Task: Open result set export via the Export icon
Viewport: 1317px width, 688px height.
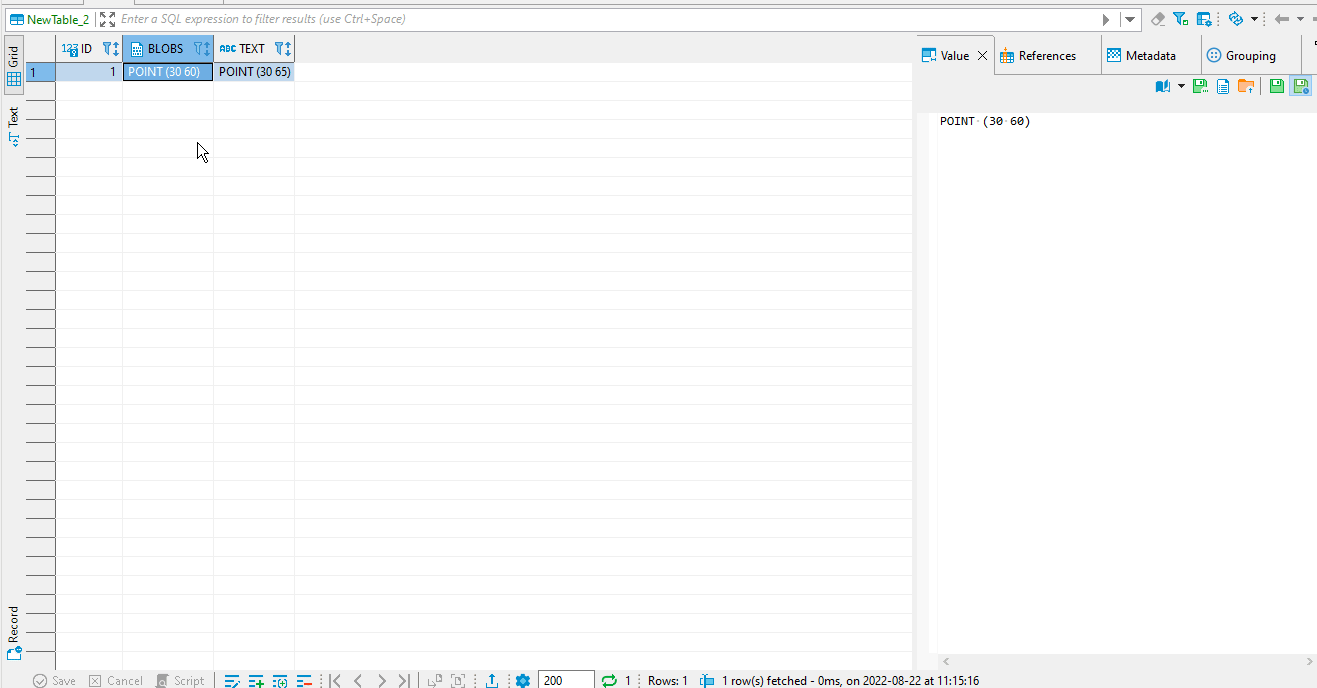Action: [491, 679]
